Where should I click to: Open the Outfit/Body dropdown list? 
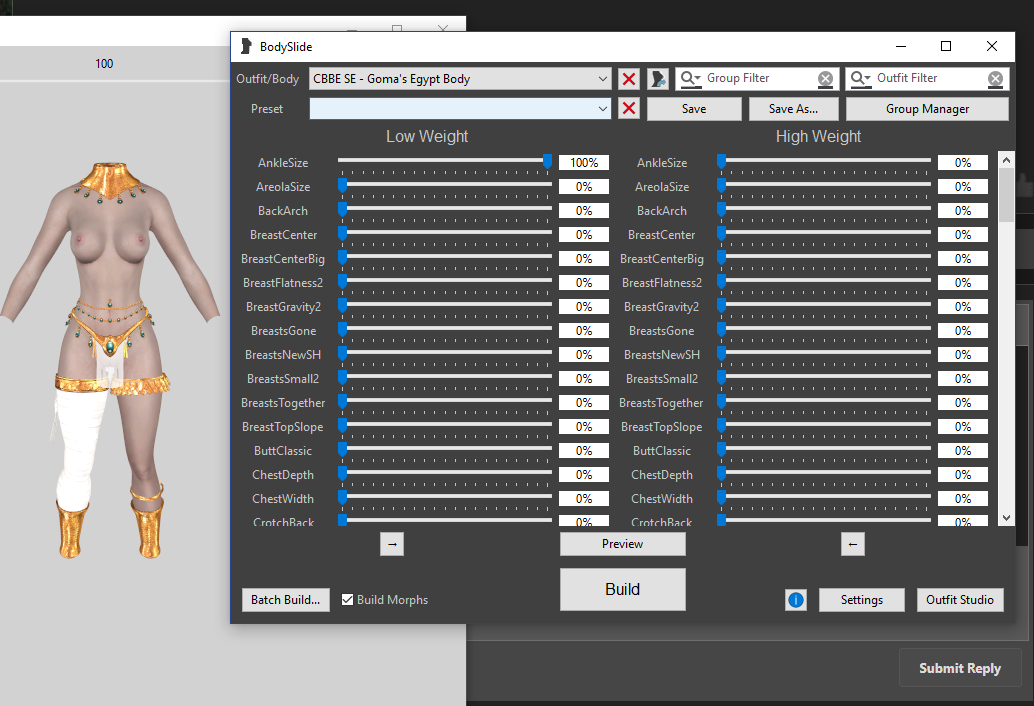(x=603, y=79)
